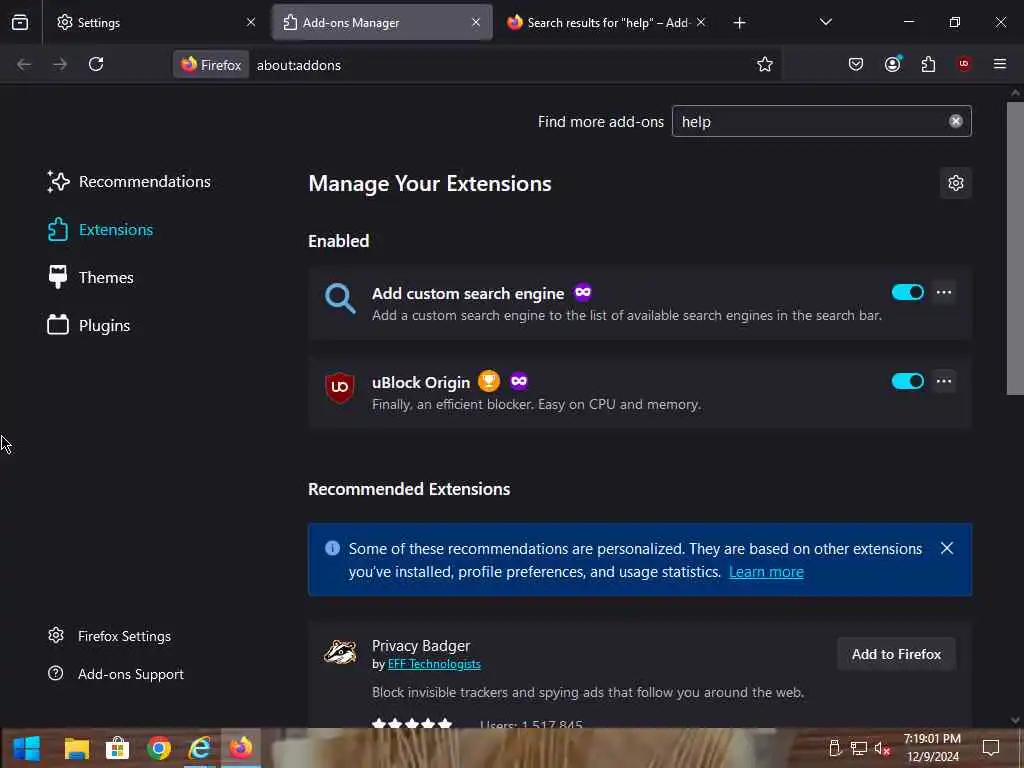Click uBlock Origin private browsing badge
This screenshot has width=1024, height=768.
(519, 381)
